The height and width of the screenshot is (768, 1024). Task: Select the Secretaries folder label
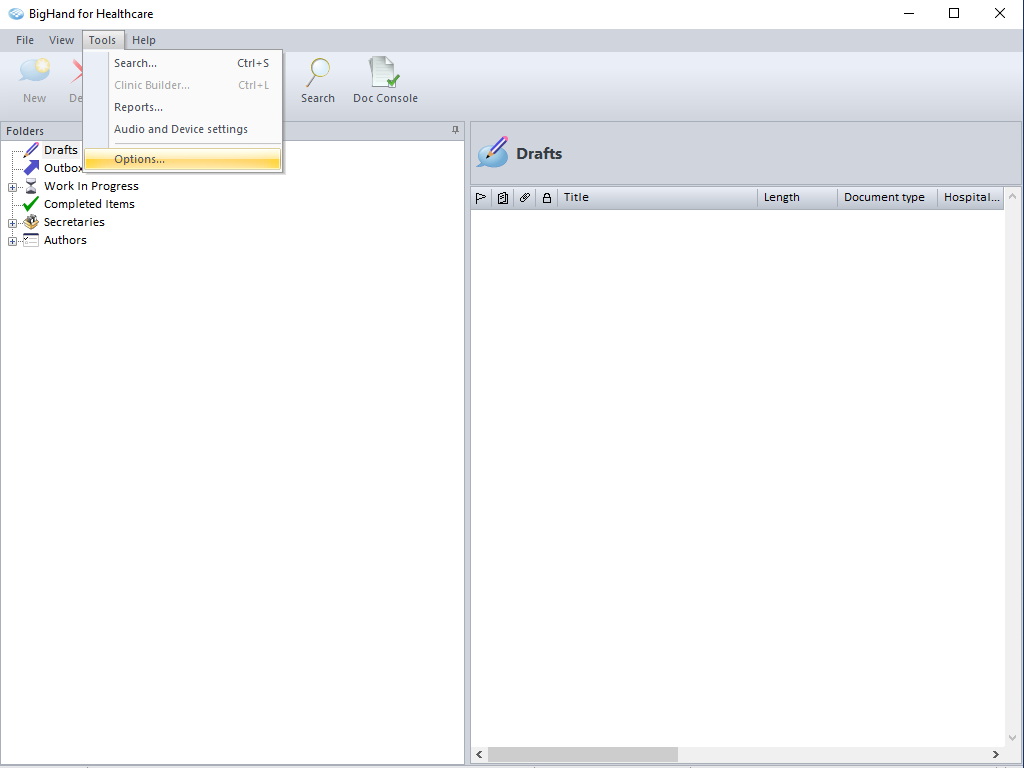coord(74,222)
